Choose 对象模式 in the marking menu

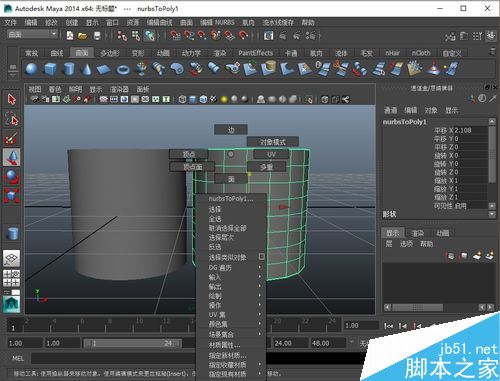(272, 142)
